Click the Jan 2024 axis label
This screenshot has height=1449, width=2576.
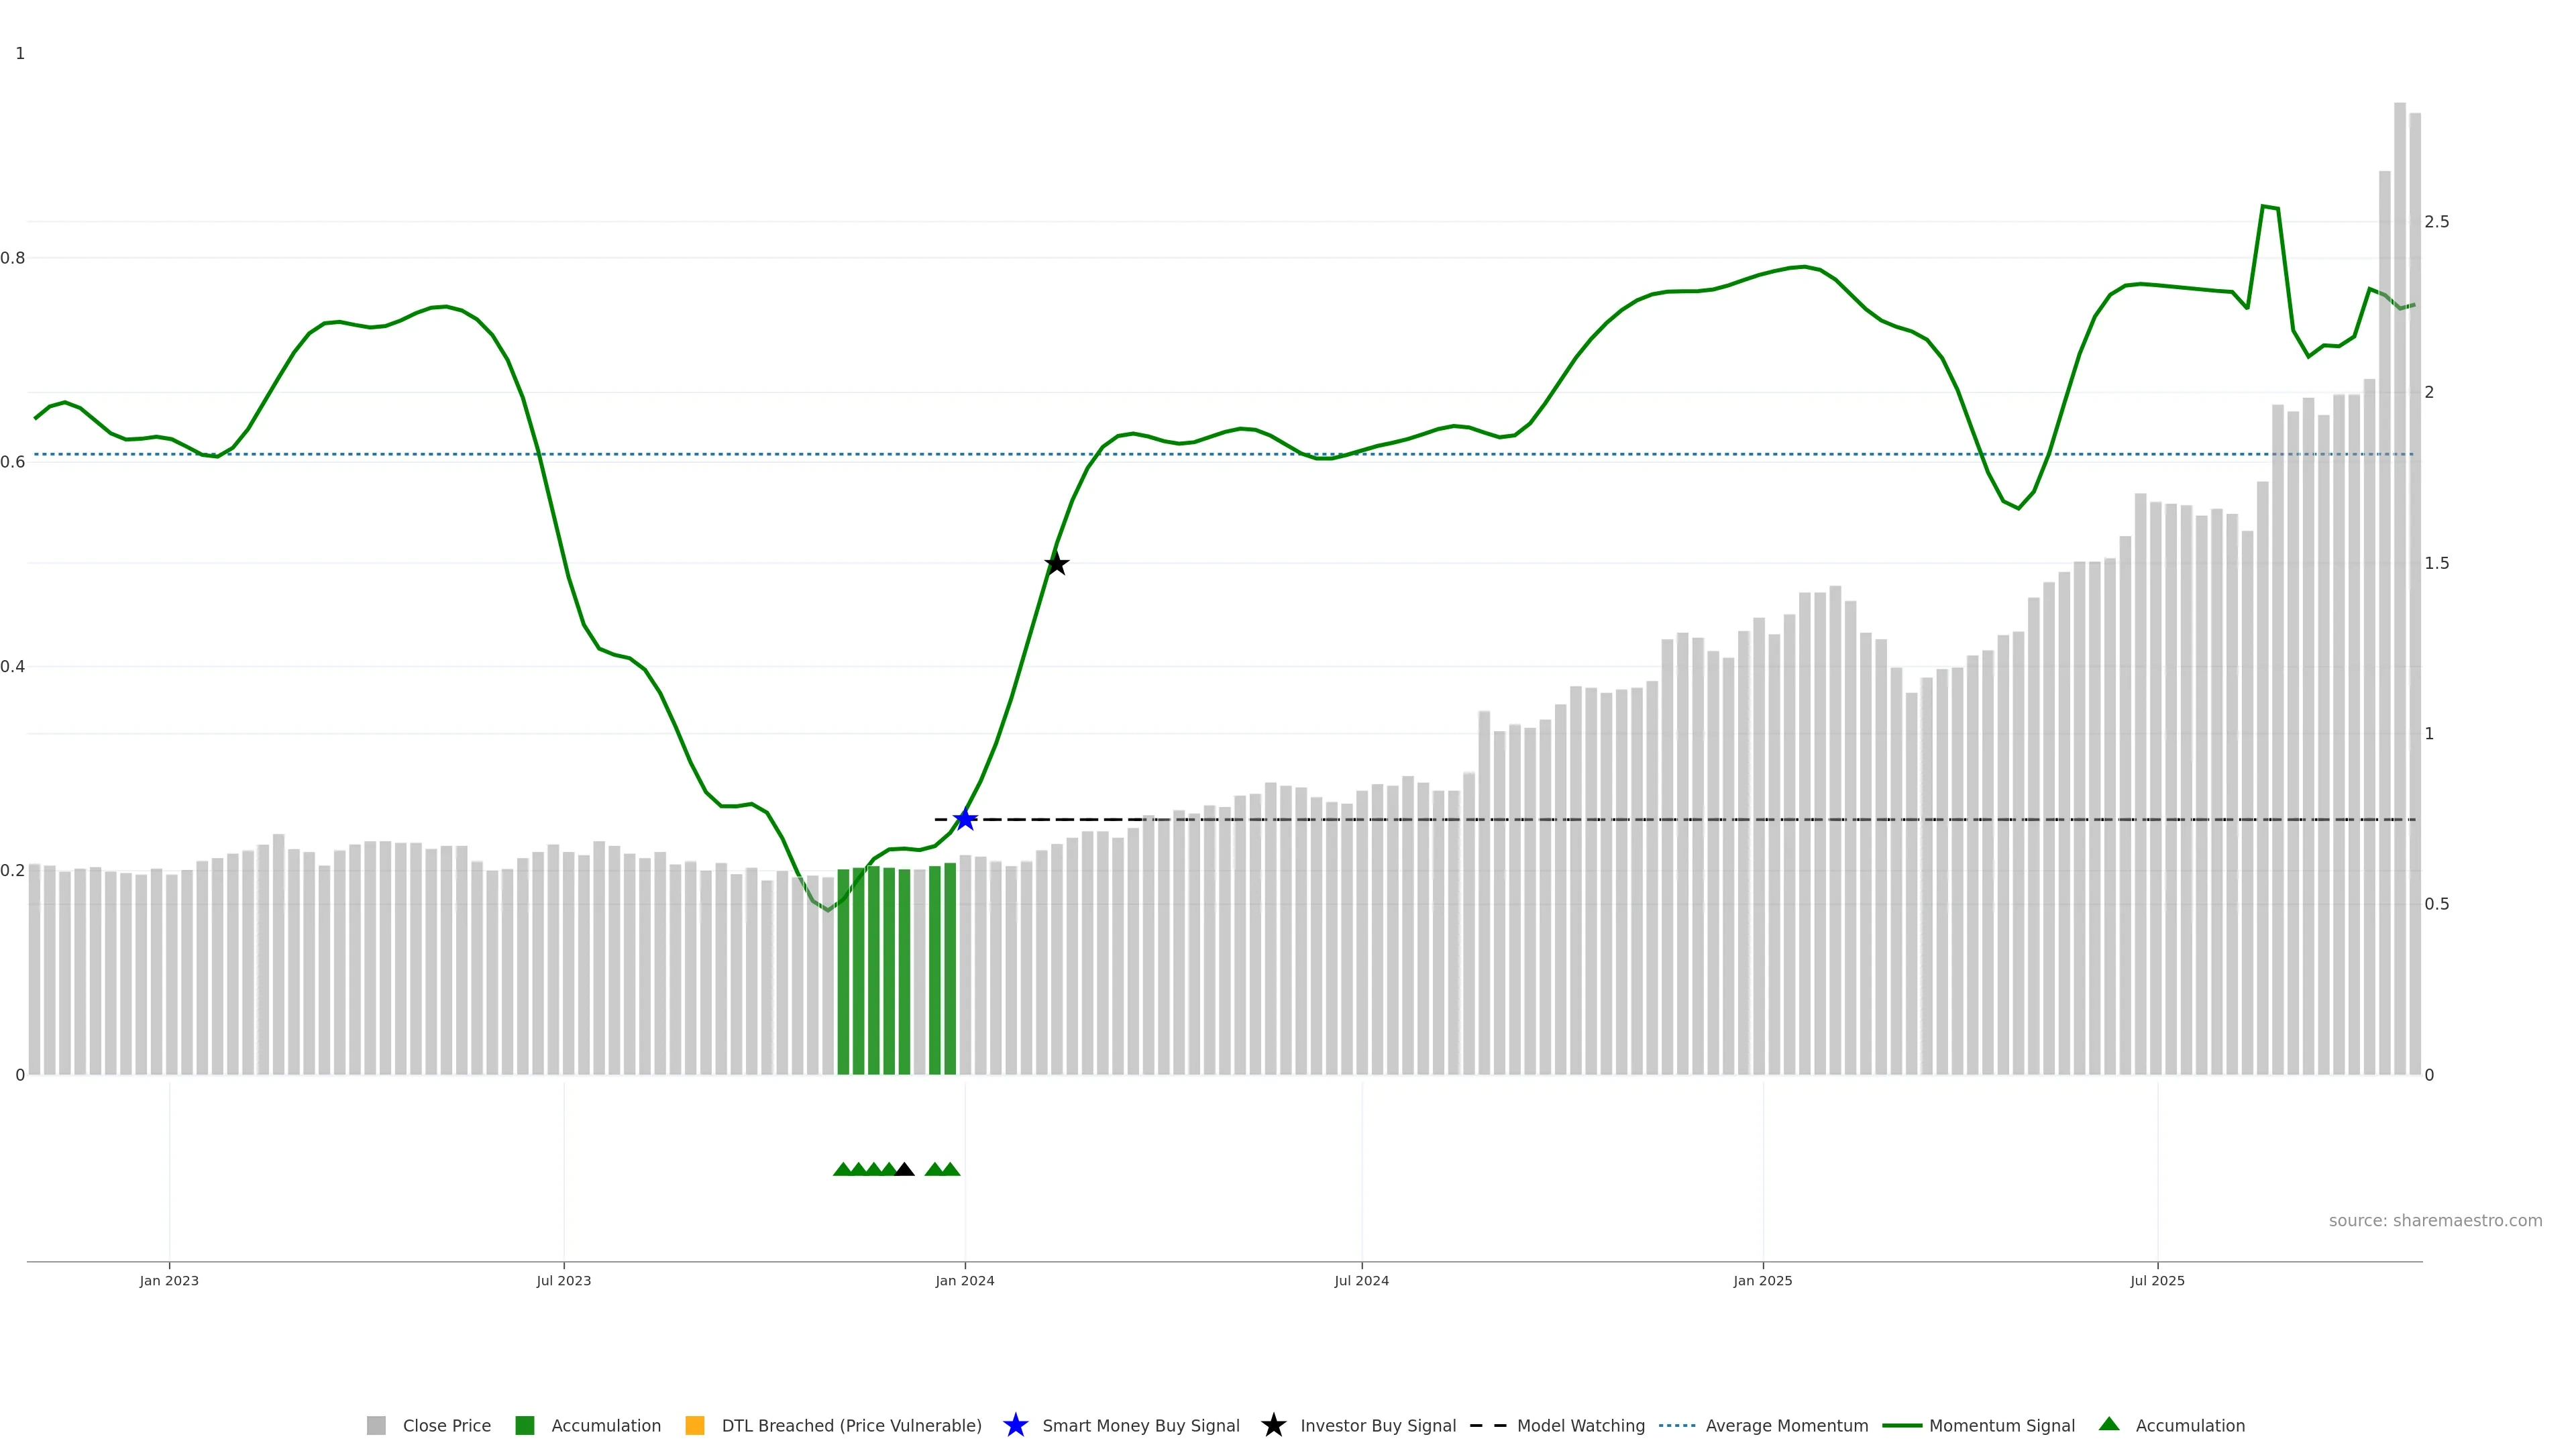pos(965,1280)
